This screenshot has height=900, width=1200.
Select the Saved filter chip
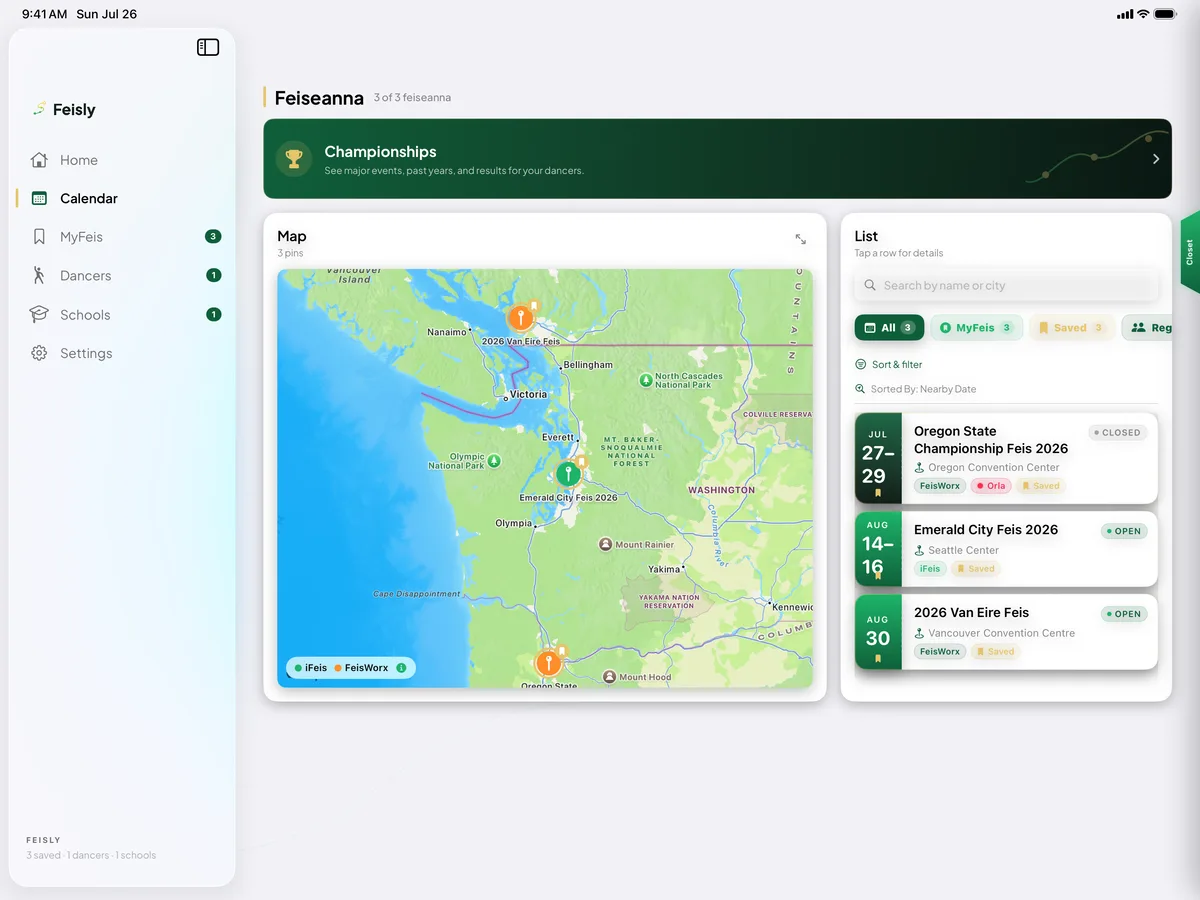[1070, 327]
